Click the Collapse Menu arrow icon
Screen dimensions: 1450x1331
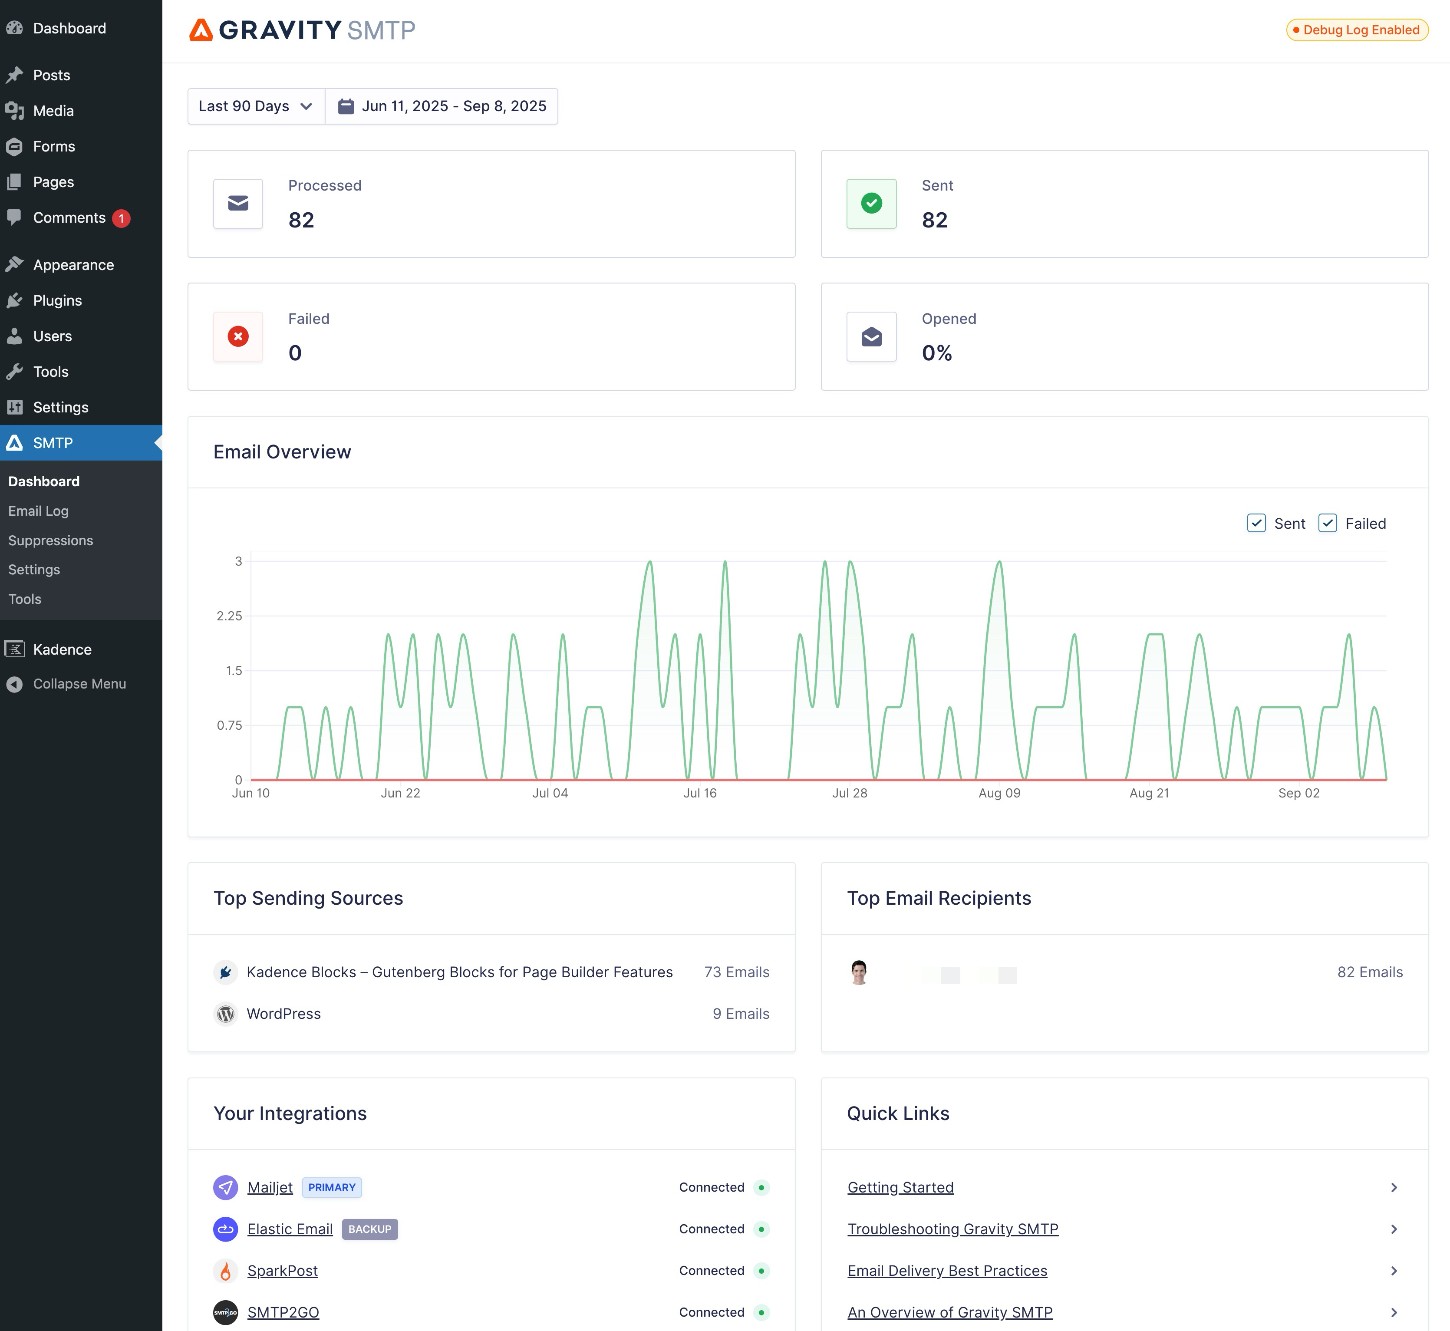(14, 685)
